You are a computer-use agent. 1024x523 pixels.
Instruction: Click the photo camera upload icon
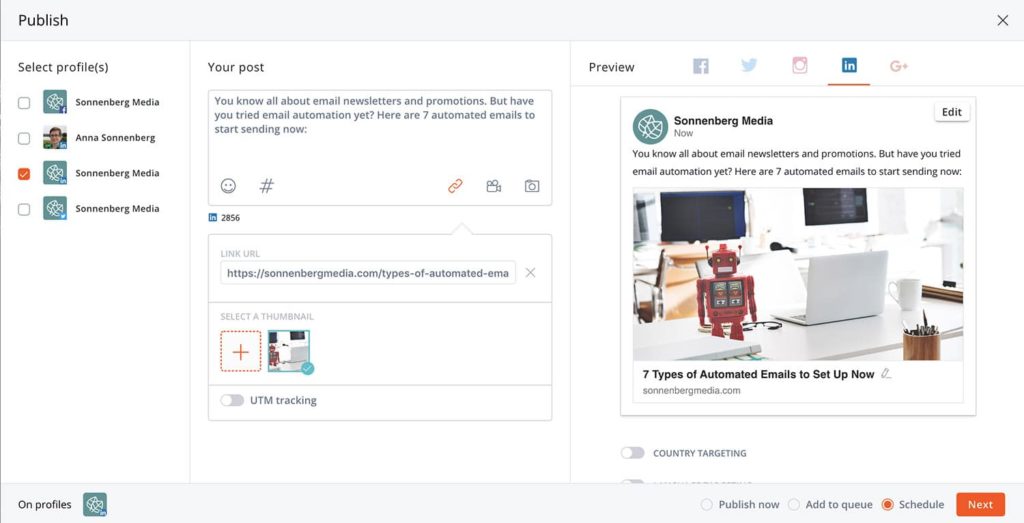[x=532, y=186]
